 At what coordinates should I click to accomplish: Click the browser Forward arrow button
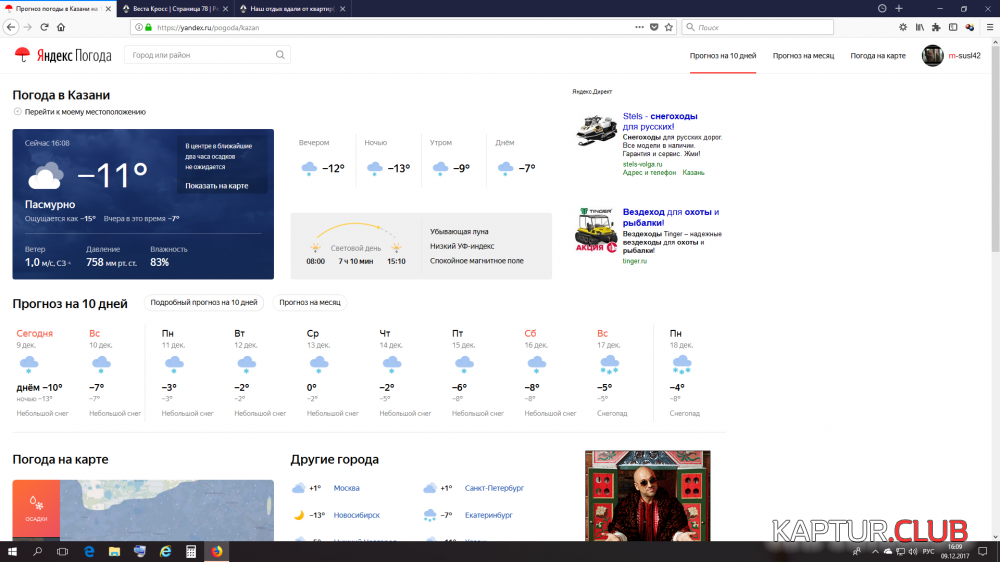coord(27,27)
